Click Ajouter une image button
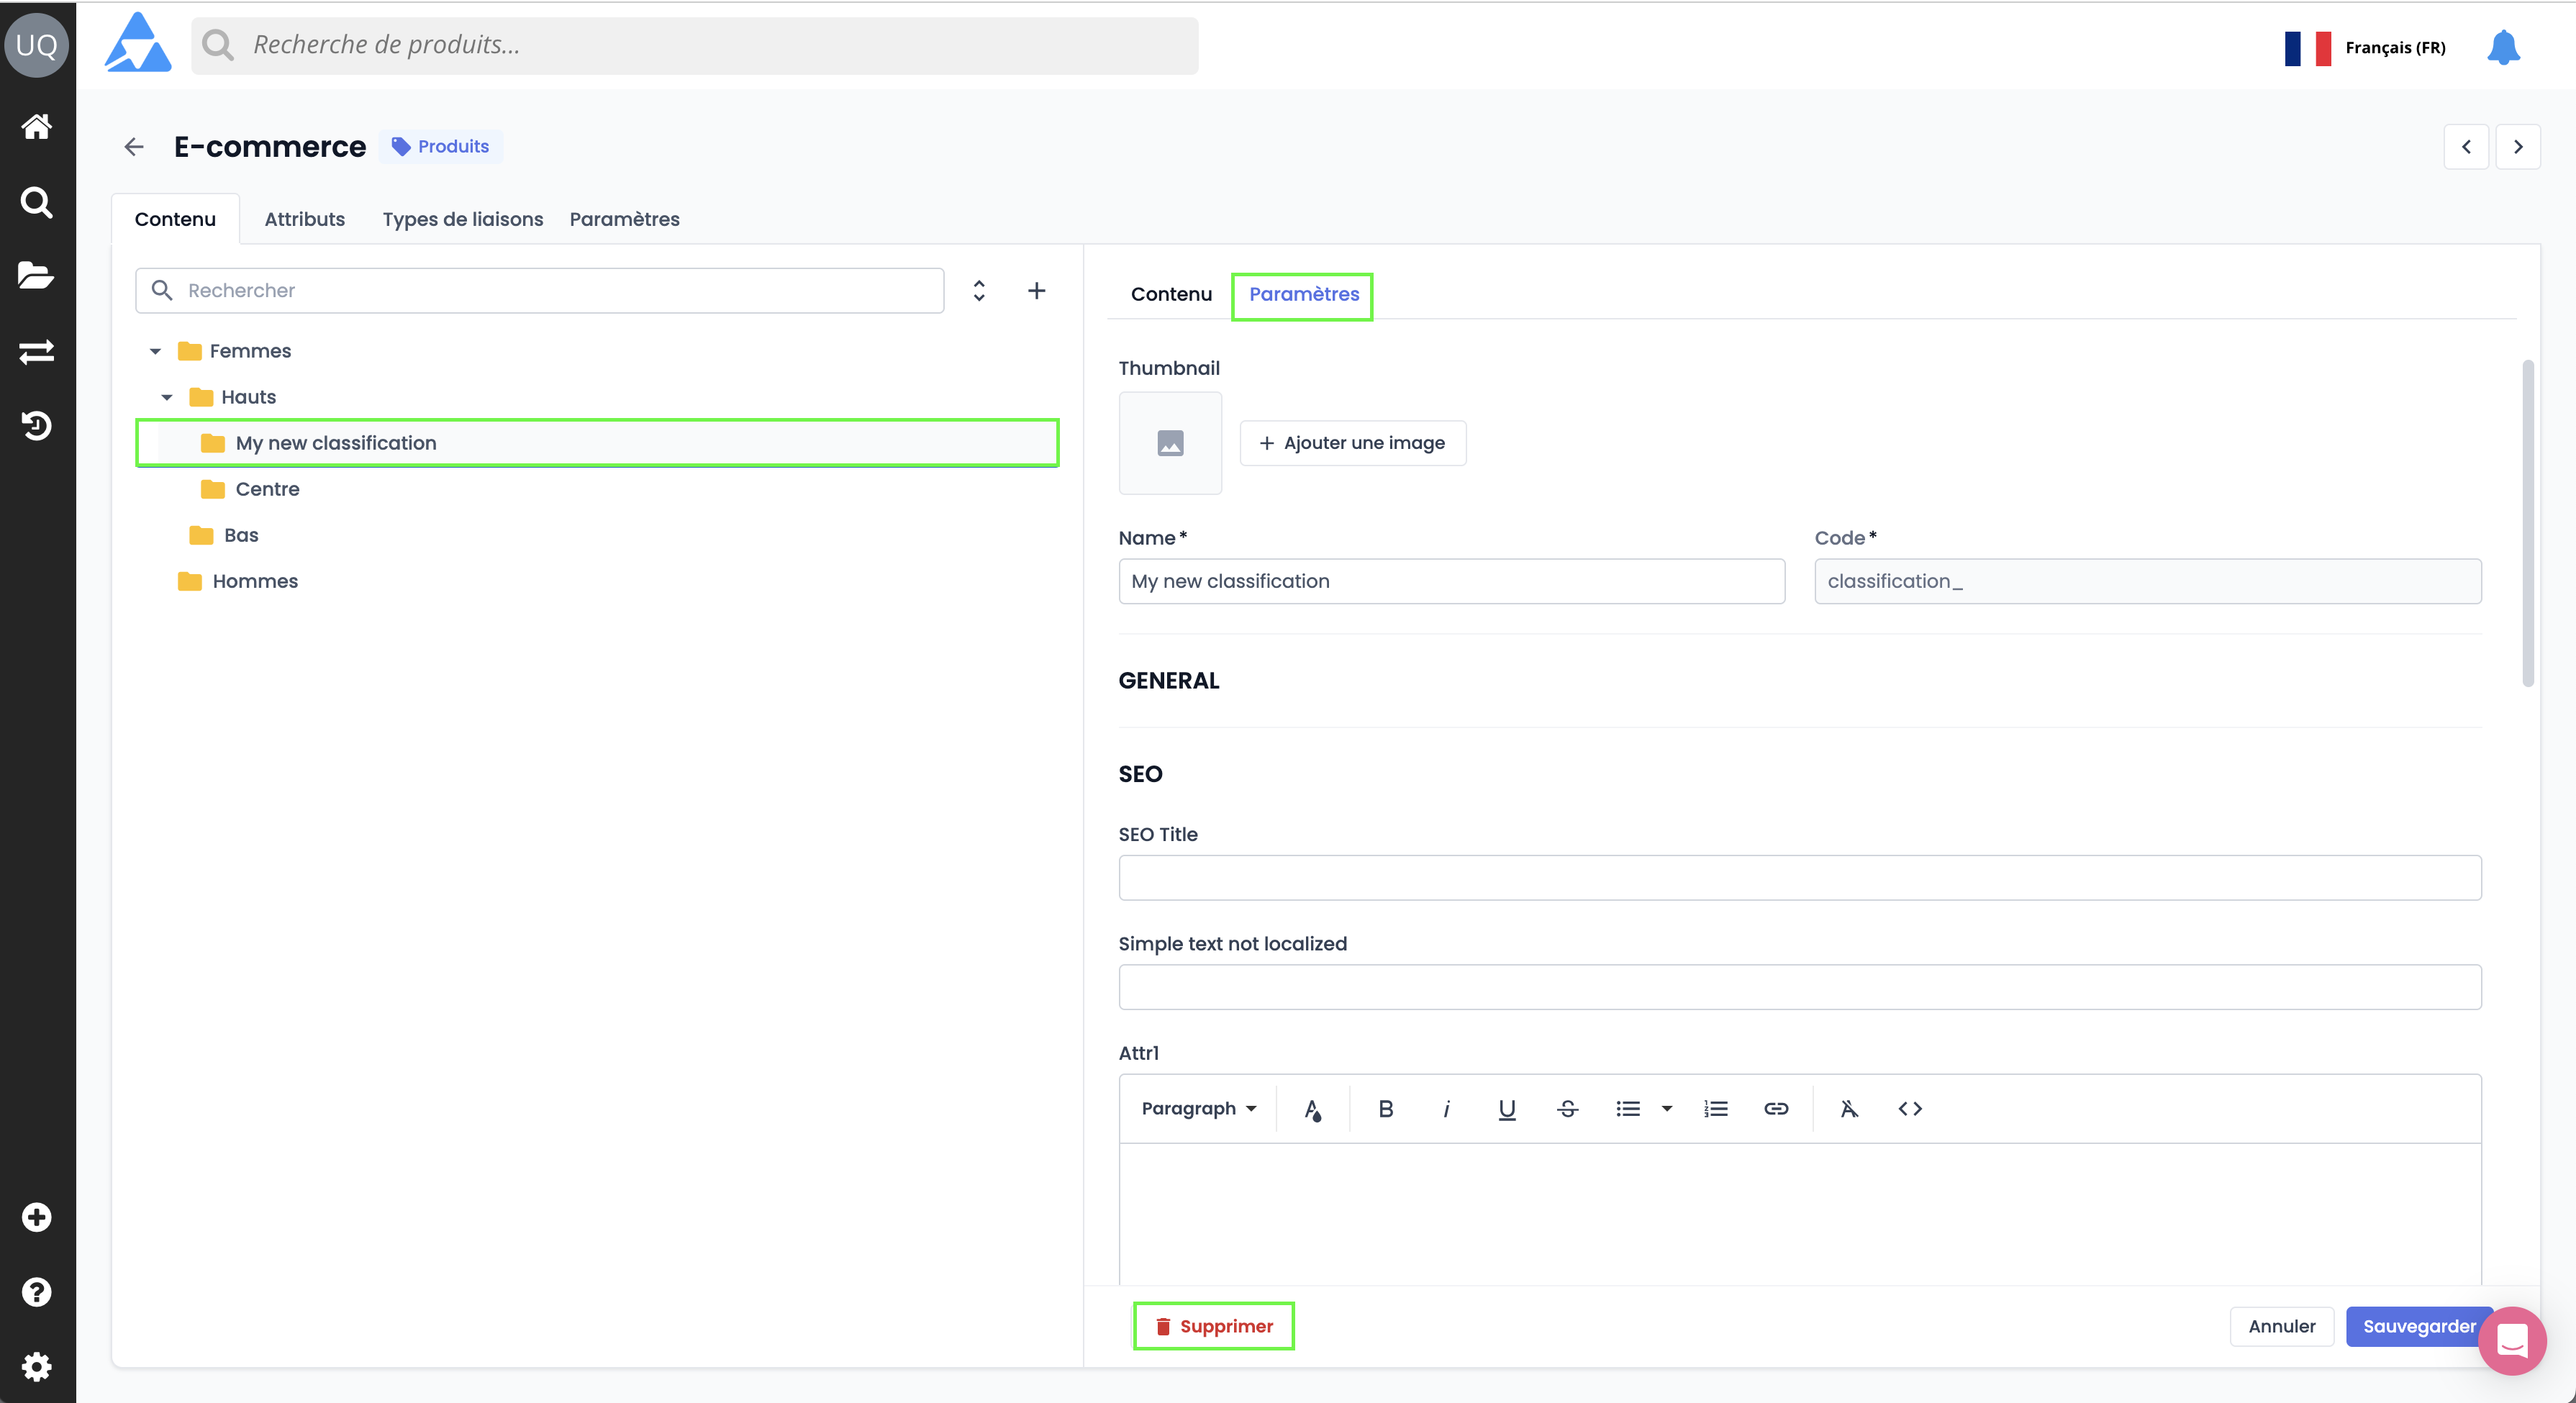The width and height of the screenshot is (2576, 1403). 1353,443
